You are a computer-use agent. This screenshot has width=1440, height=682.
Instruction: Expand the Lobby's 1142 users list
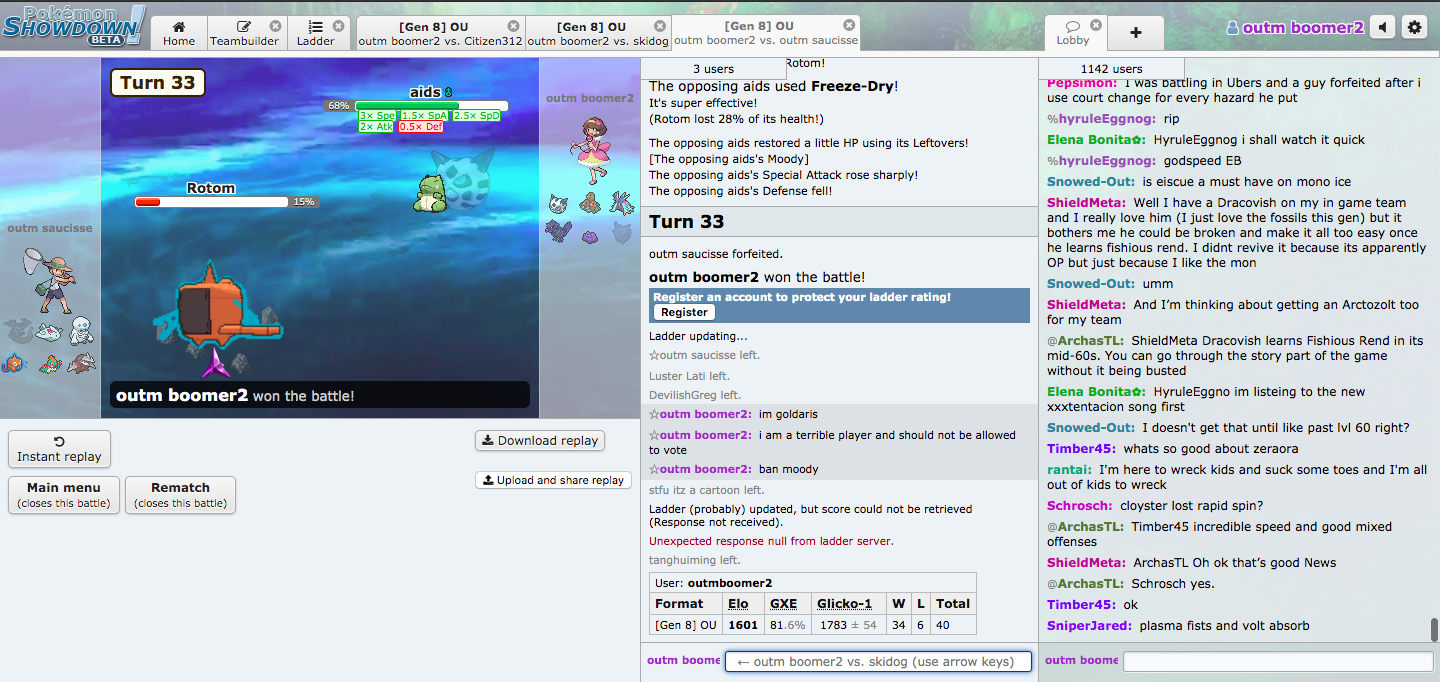(1112, 68)
